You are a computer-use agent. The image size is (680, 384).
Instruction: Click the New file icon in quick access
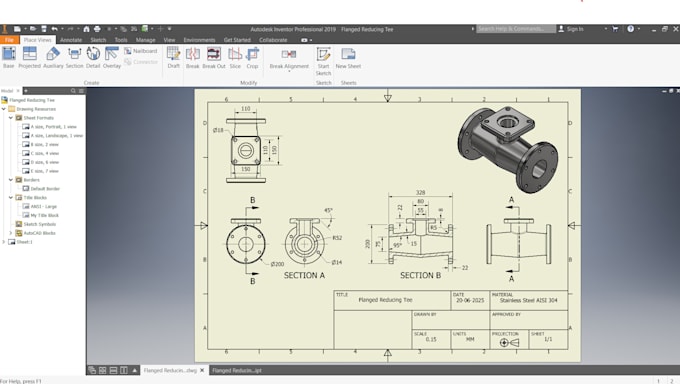coord(17,29)
